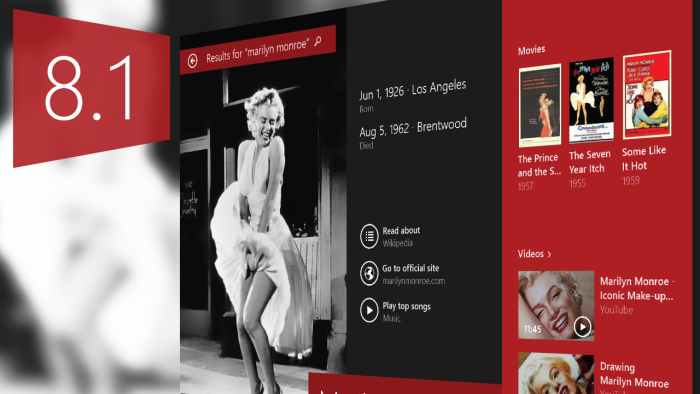Viewport: 700px width, 394px height.
Task: Click the globe official site icon
Action: tap(369, 273)
